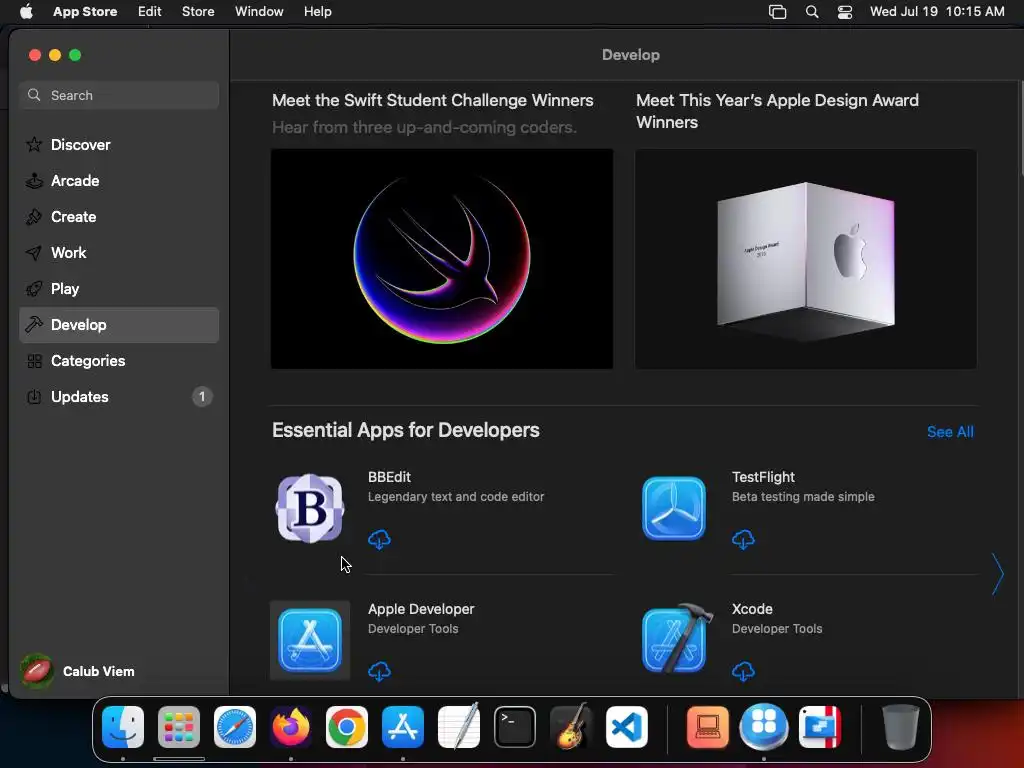Click the TestFlight app icon
Image resolution: width=1024 pixels, height=768 pixels.
pos(673,509)
